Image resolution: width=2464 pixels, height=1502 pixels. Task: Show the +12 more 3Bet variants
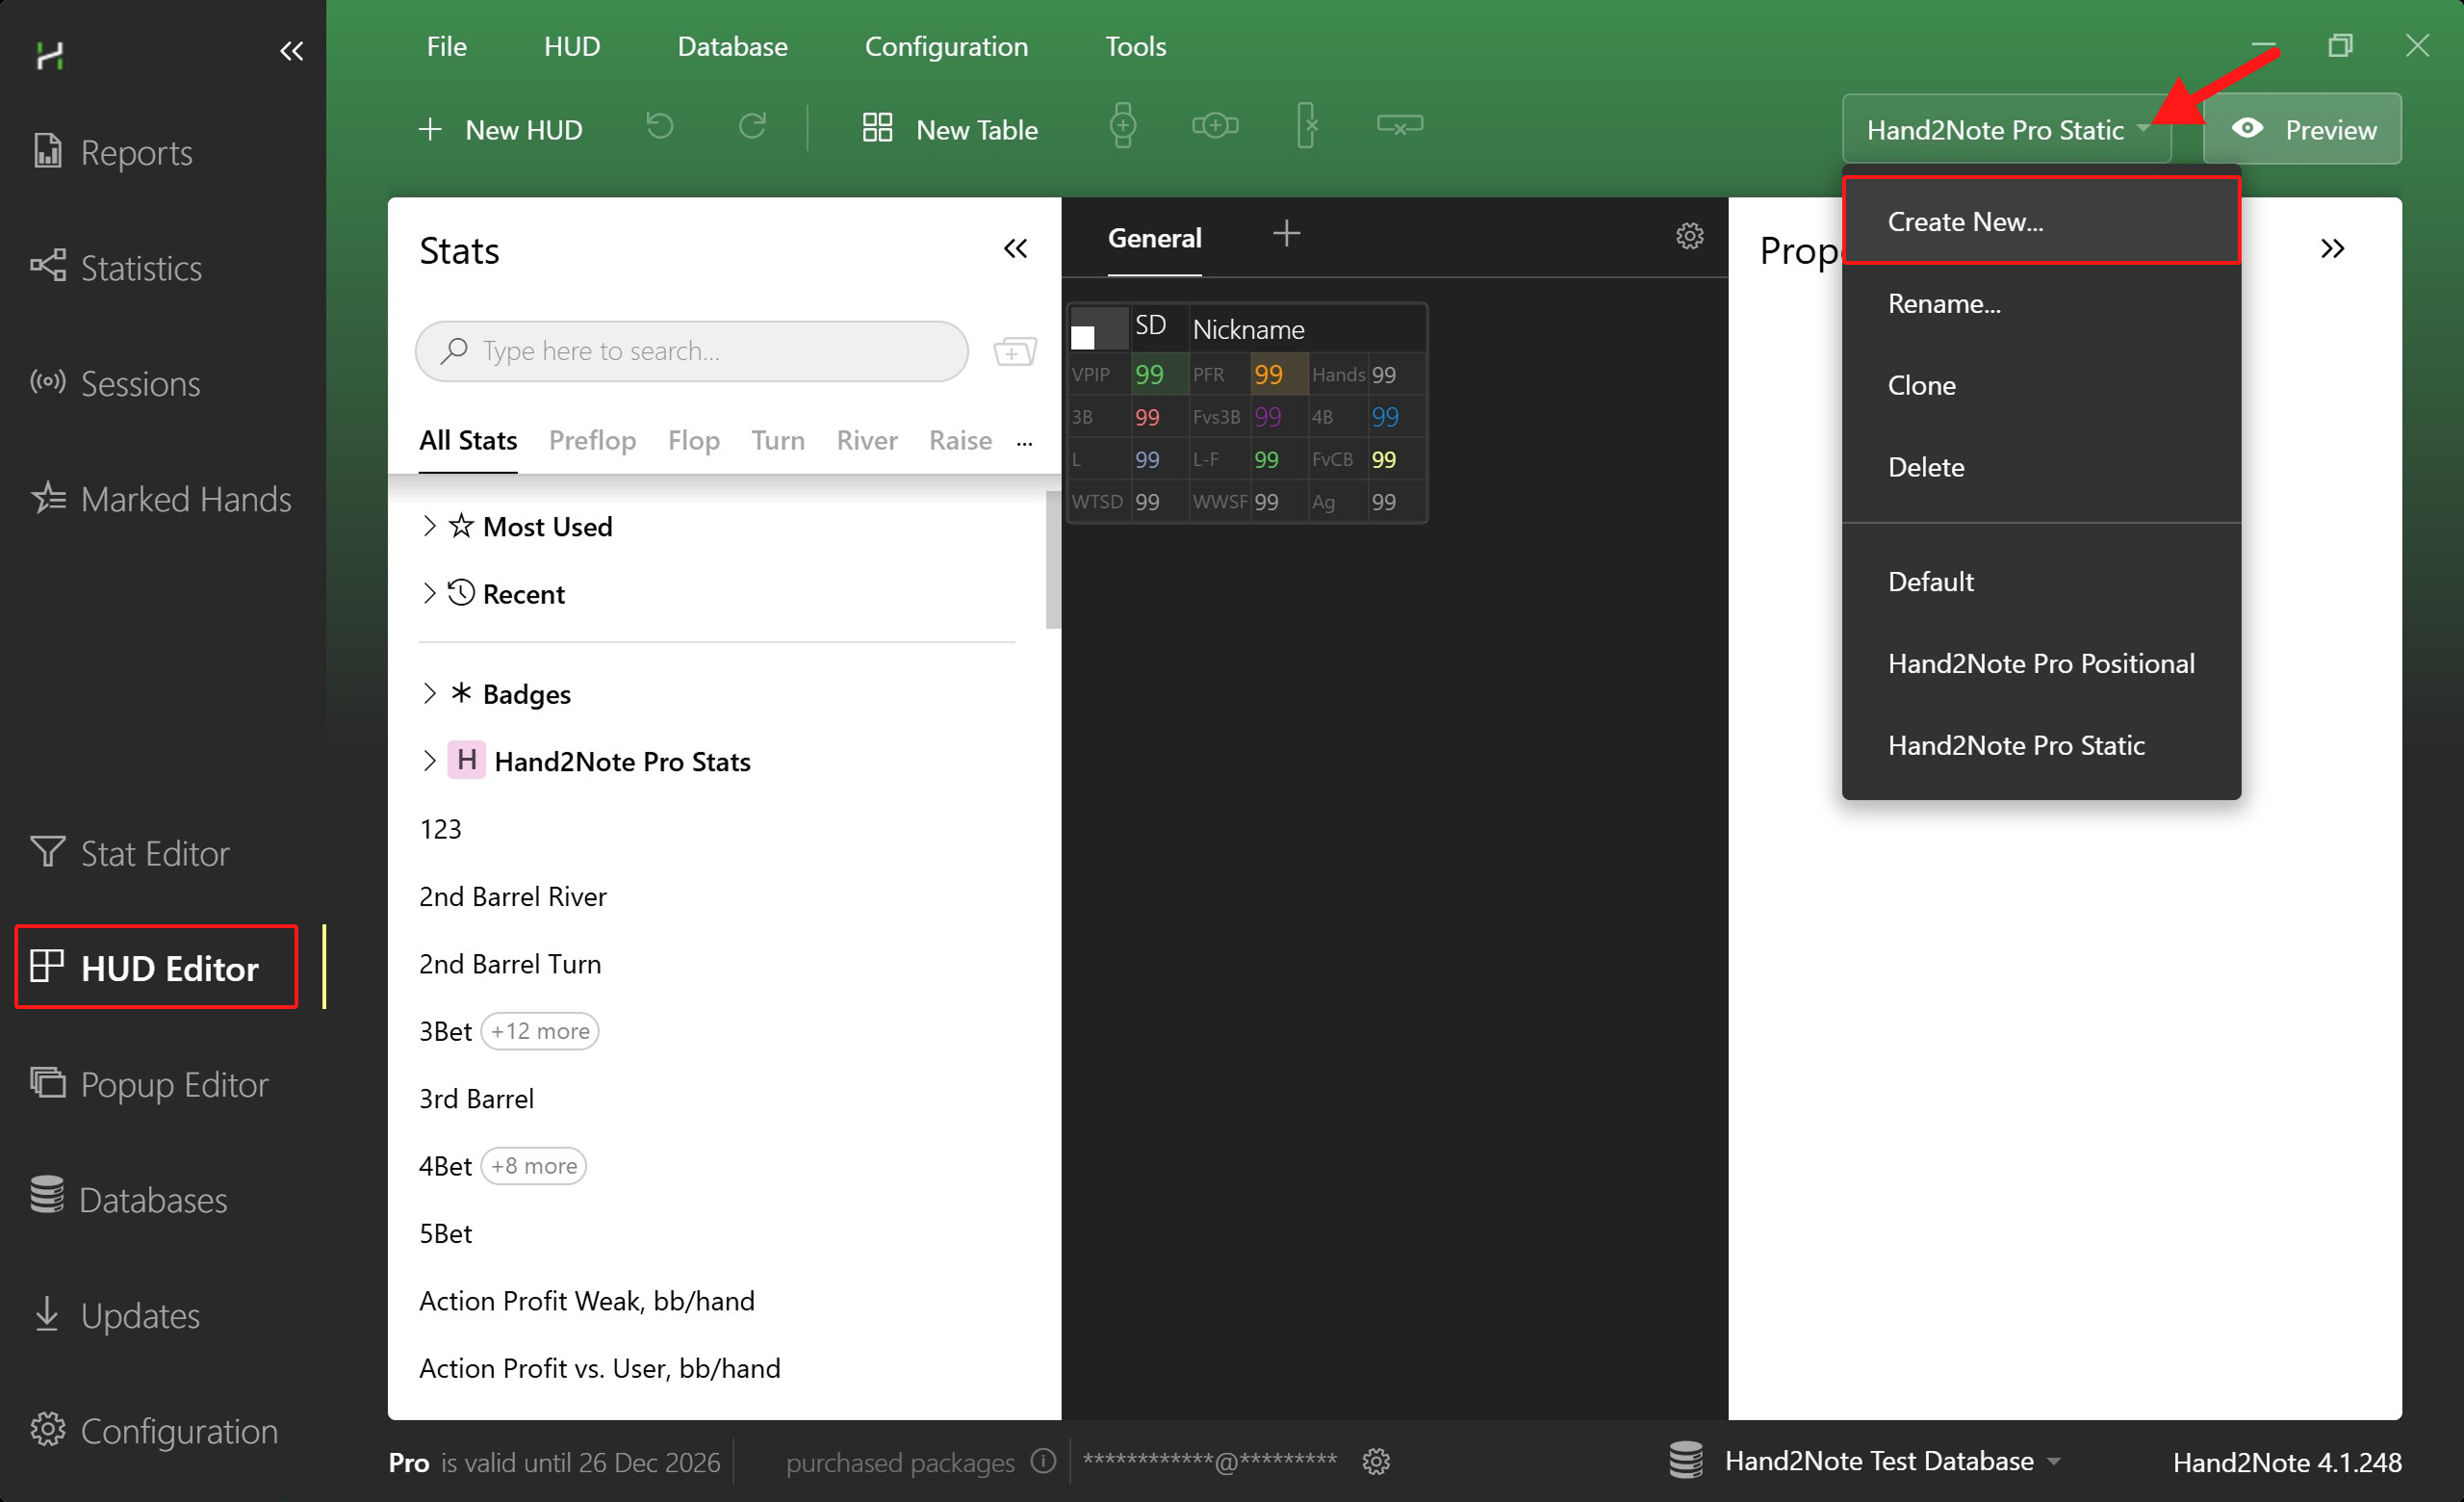tap(539, 1031)
